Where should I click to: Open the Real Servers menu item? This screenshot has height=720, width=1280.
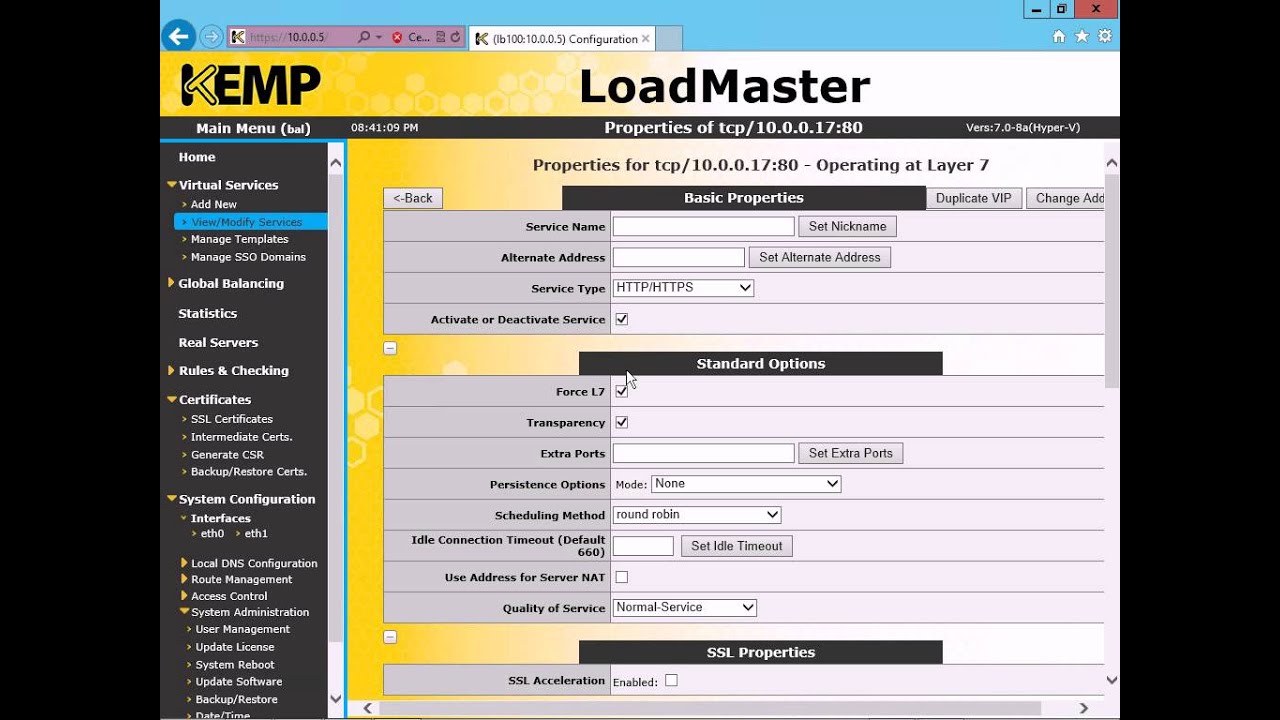pyautogui.click(x=218, y=343)
